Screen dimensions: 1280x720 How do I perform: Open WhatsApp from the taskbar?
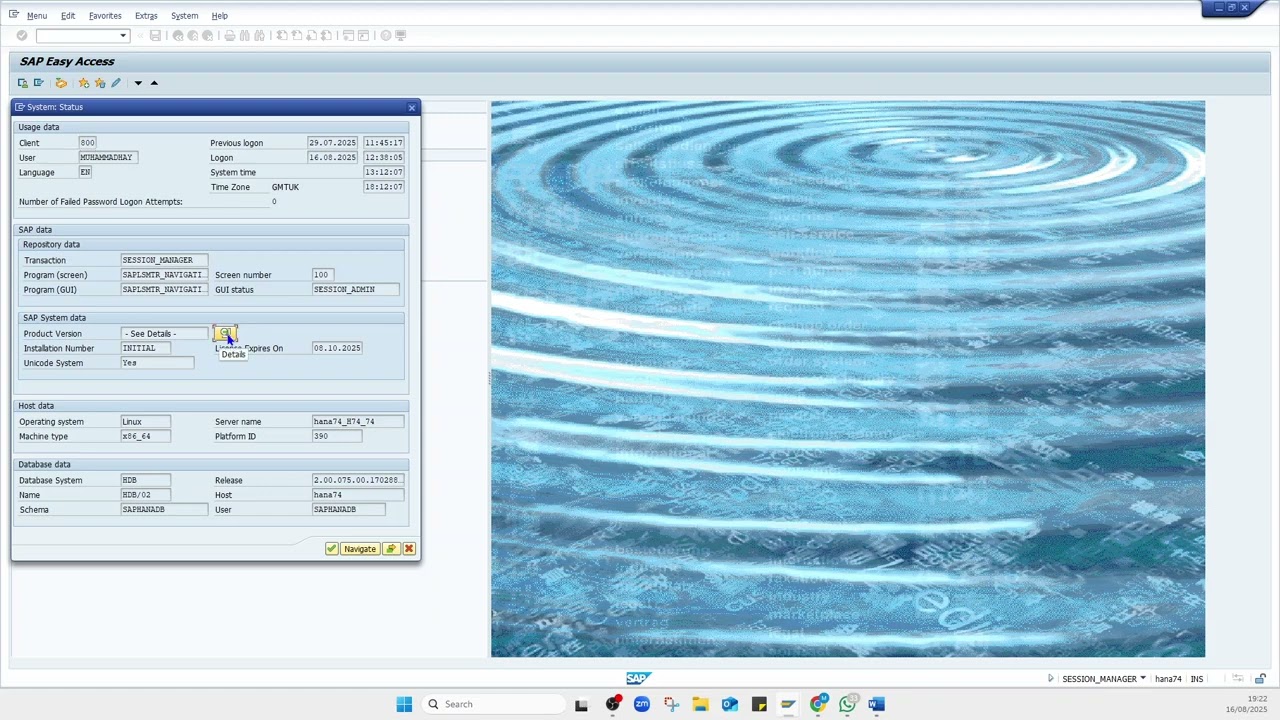848,704
